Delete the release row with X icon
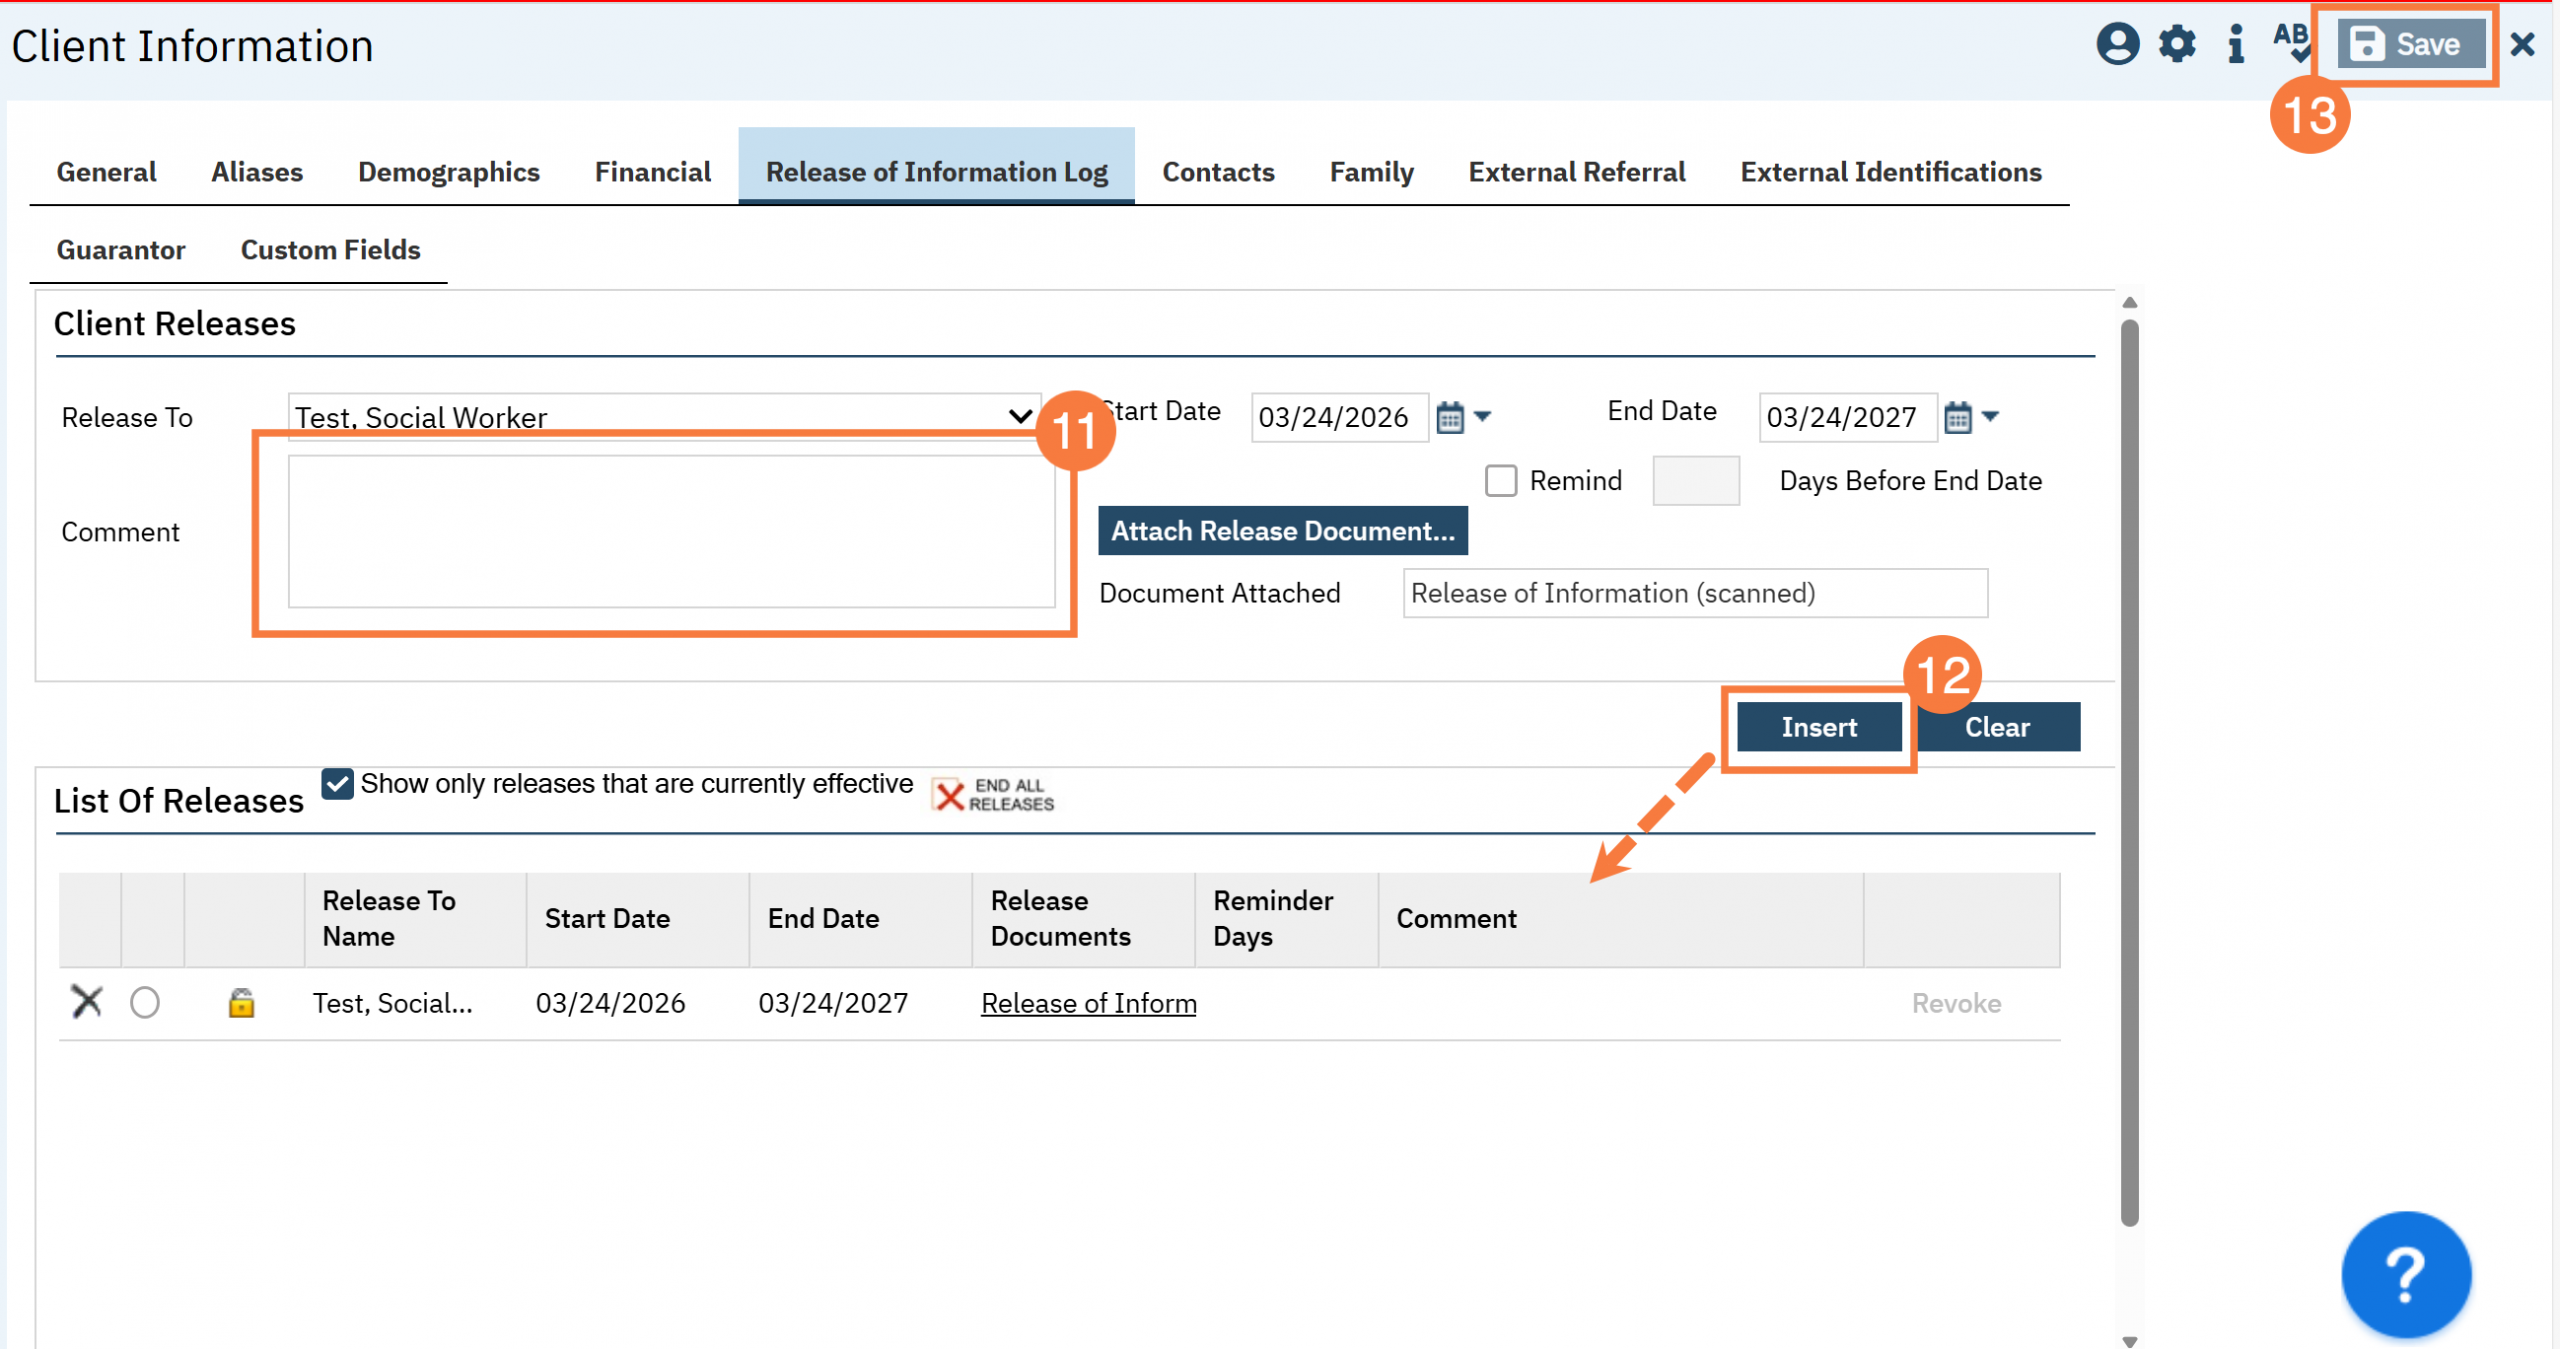This screenshot has width=2560, height=1349. pos(87,1001)
